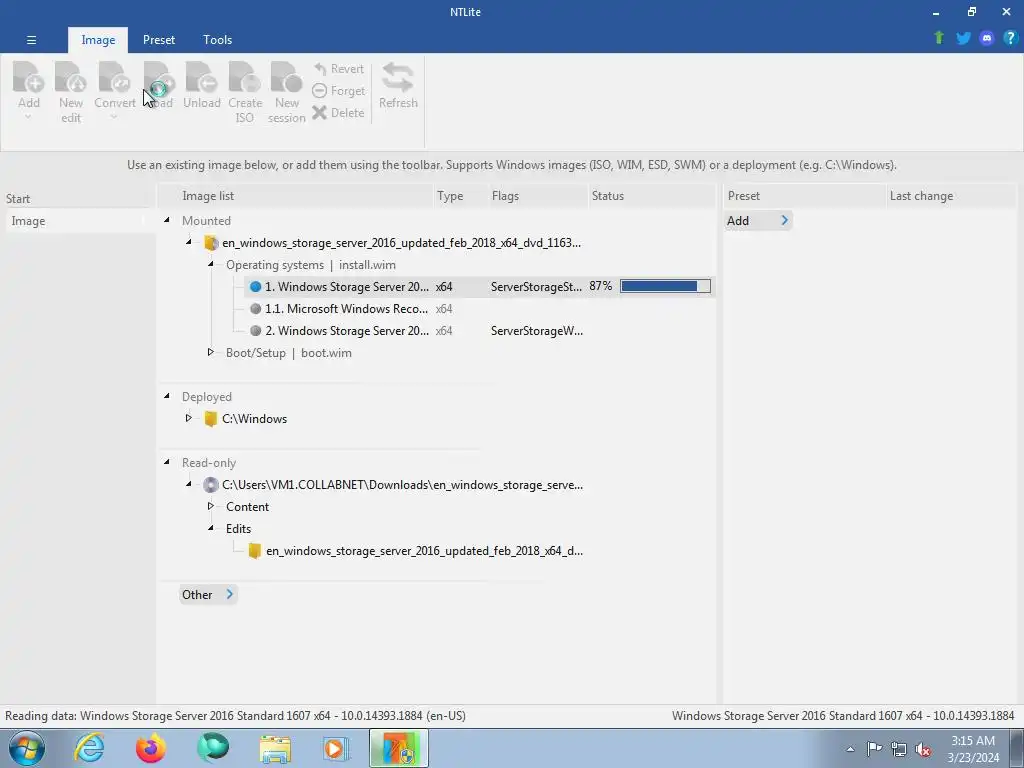Click the taskbar clock showing 3:15 AM
Screen dimensions: 1024x768
[973, 748]
